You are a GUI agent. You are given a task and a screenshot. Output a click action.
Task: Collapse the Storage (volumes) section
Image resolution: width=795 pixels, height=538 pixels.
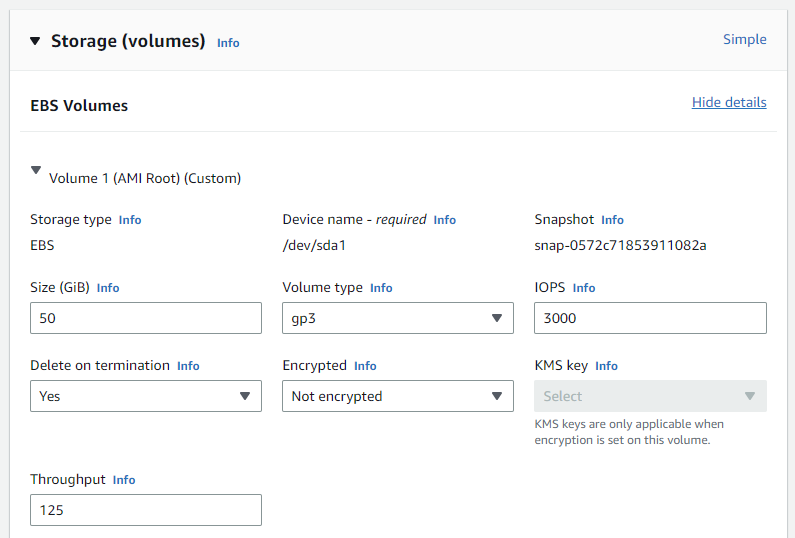(x=35, y=41)
